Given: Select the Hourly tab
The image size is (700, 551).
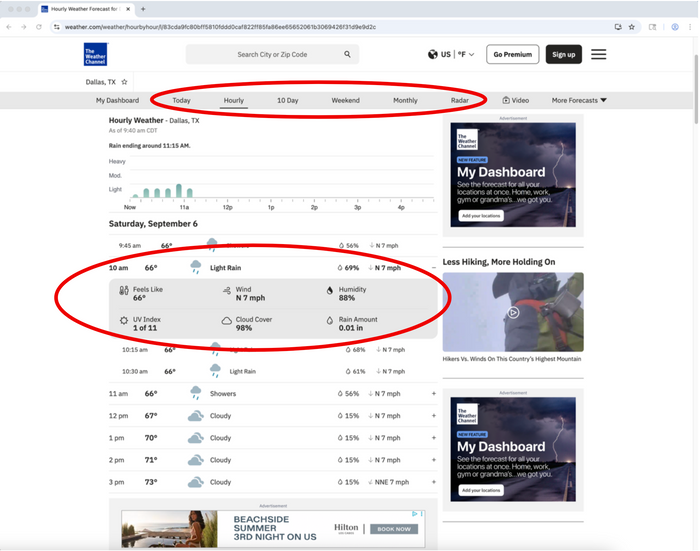Looking at the screenshot, I should click(233, 100).
